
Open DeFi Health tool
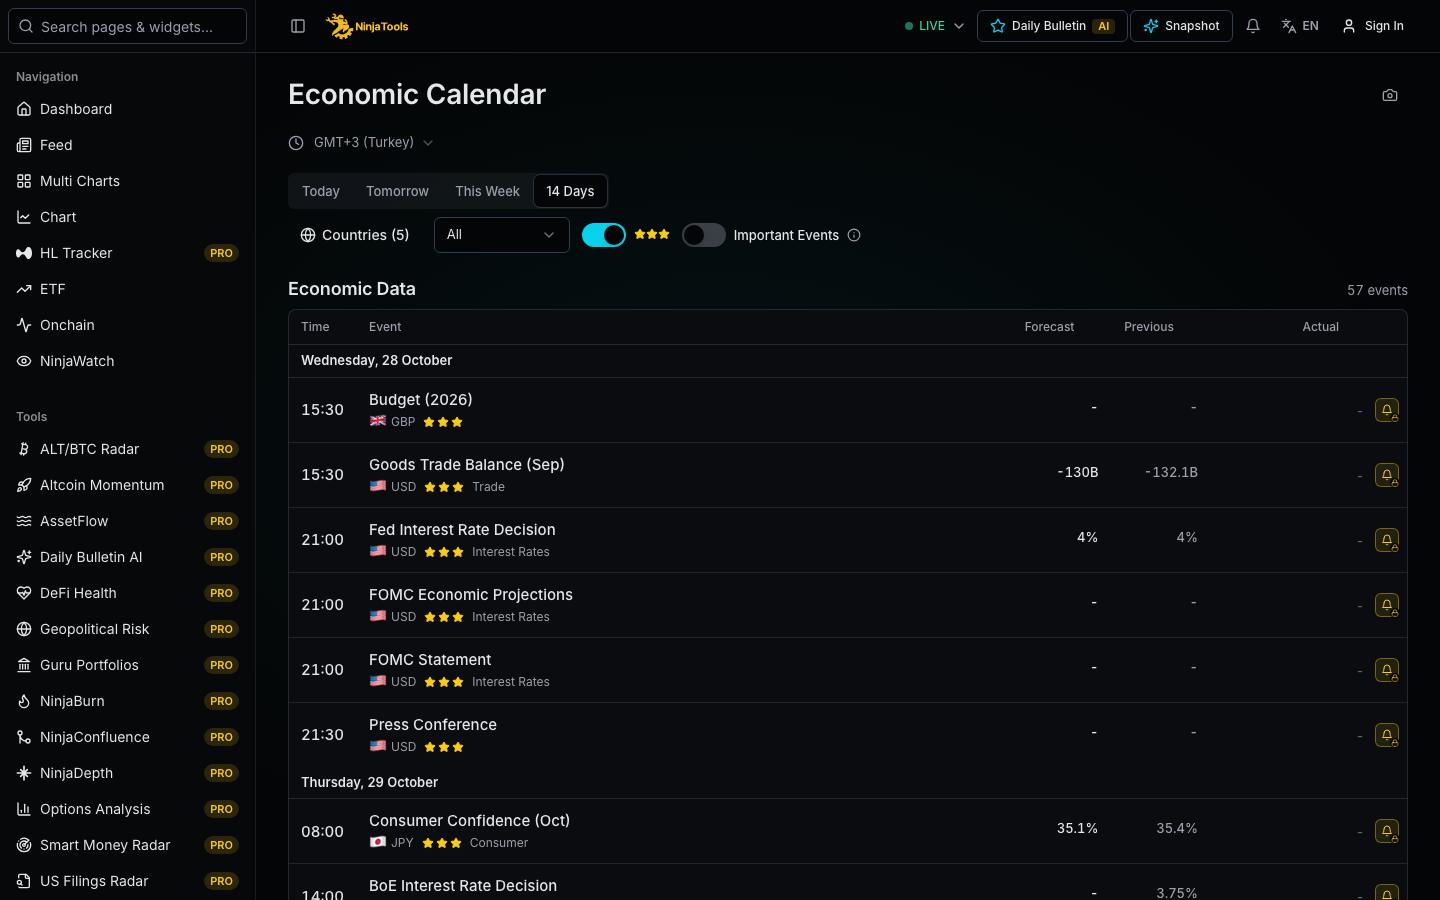[128, 593]
